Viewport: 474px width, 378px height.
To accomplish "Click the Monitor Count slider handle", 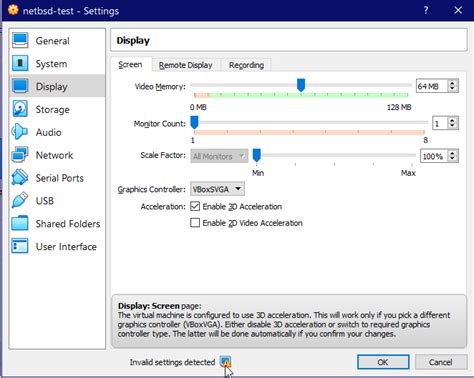I will (x=194, y=122).
